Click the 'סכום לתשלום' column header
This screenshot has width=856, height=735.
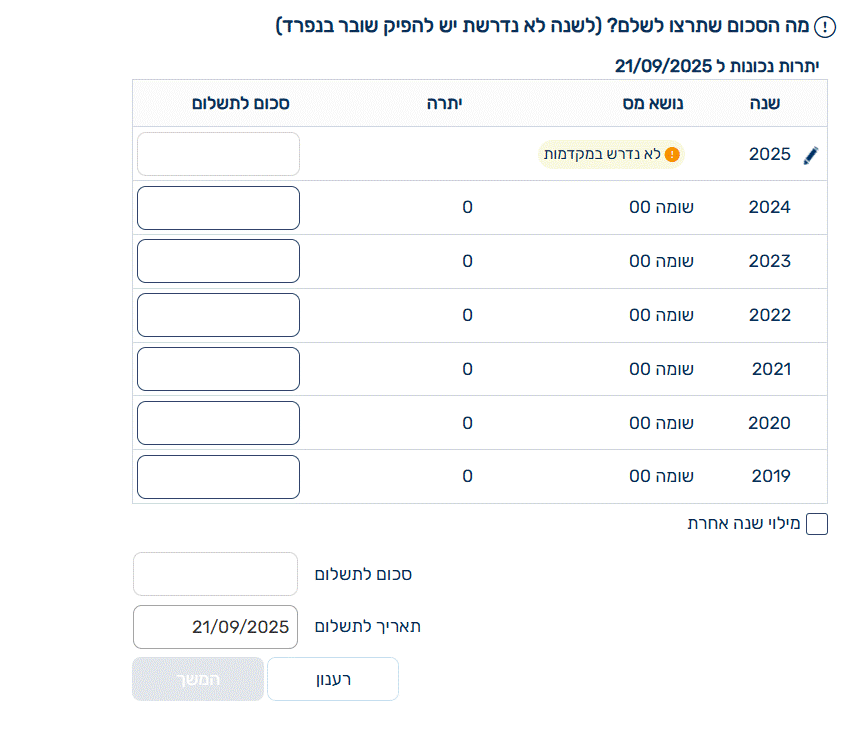point(239,103)
